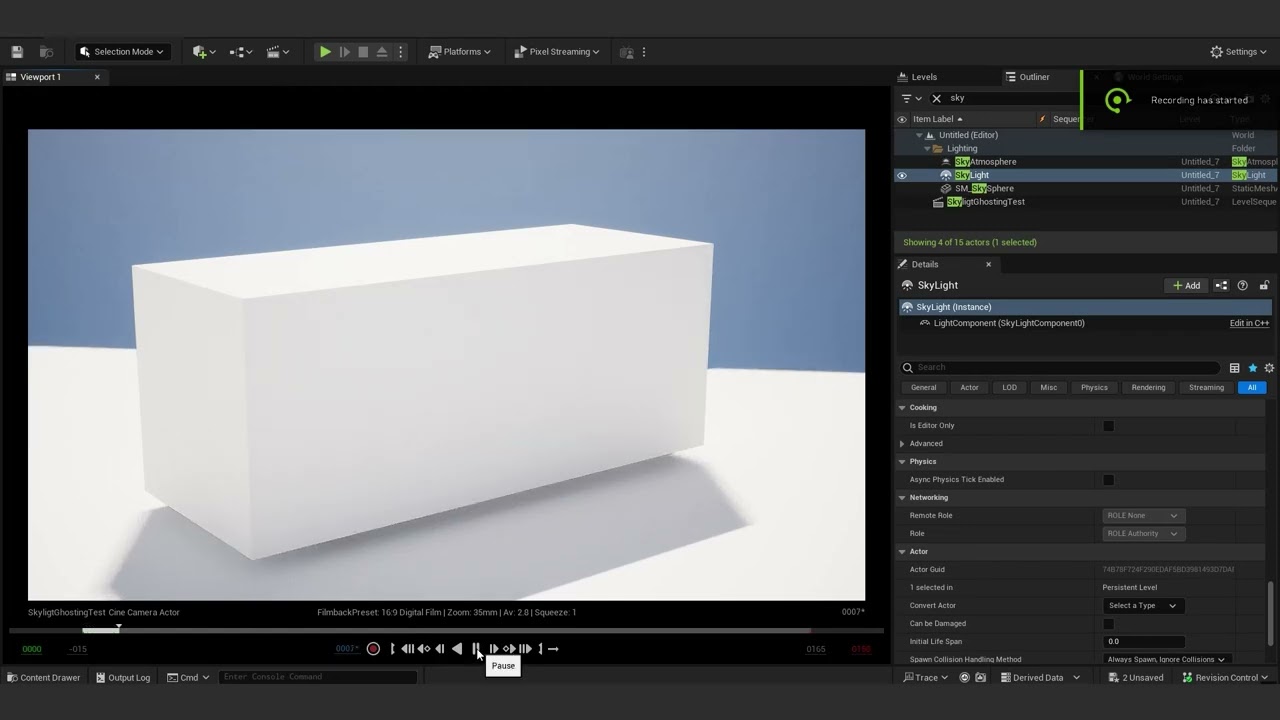Collapse the Cooking section
The width and height of the screenshot is (1280, 720).
[902, 408]
